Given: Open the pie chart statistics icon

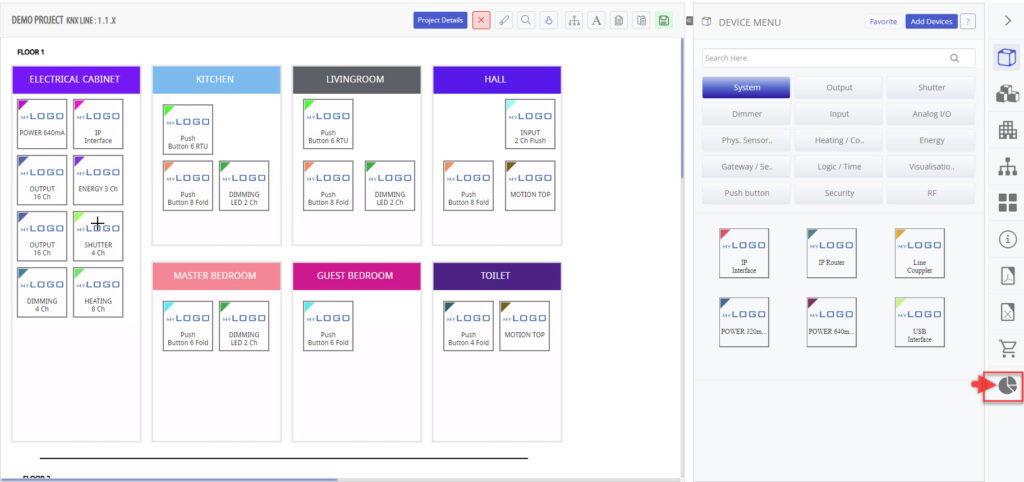Looking at the screenshot, I should pyautogui.click(x=1008, y=386).
